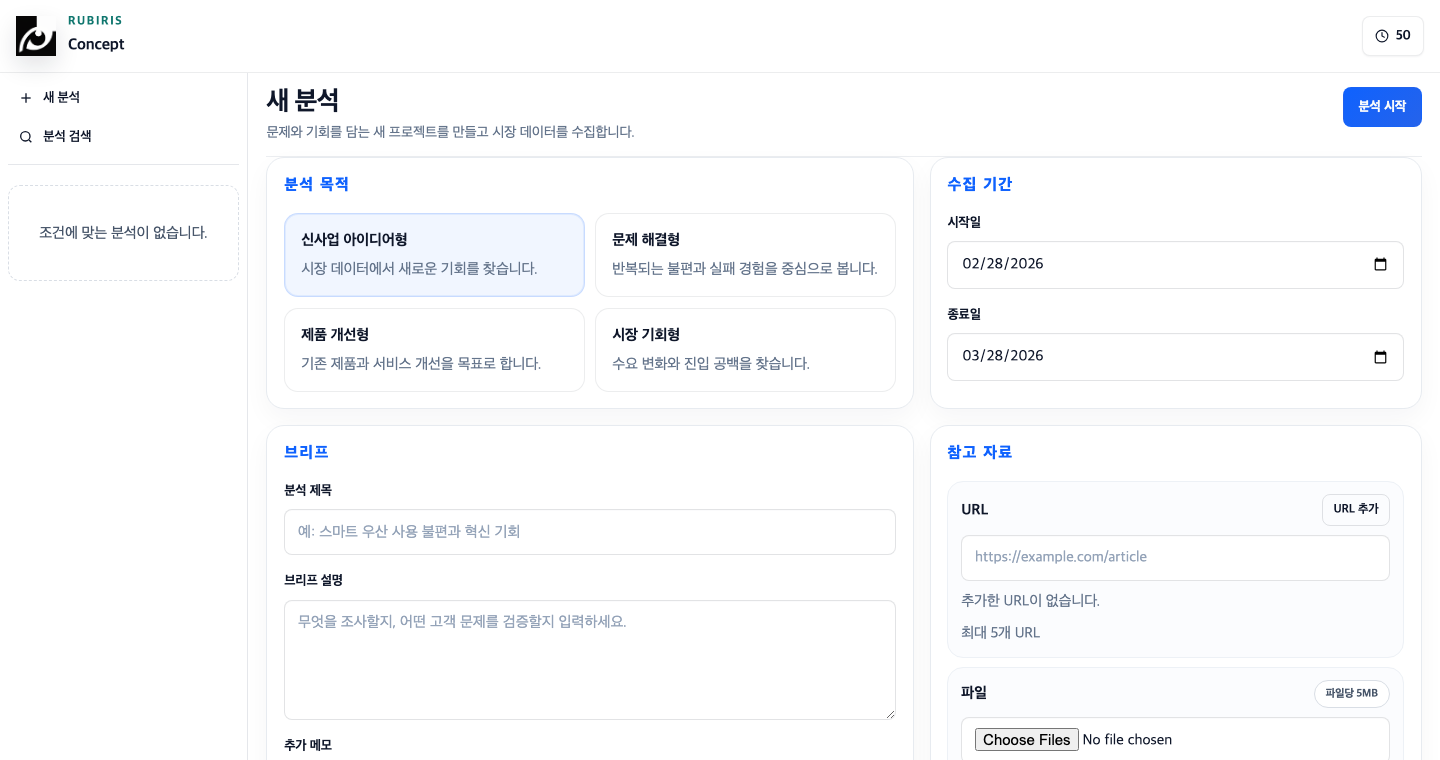
Task: Click the 파일당 5MB badge
Action: pyautogui.click(x=1351, y=693)
